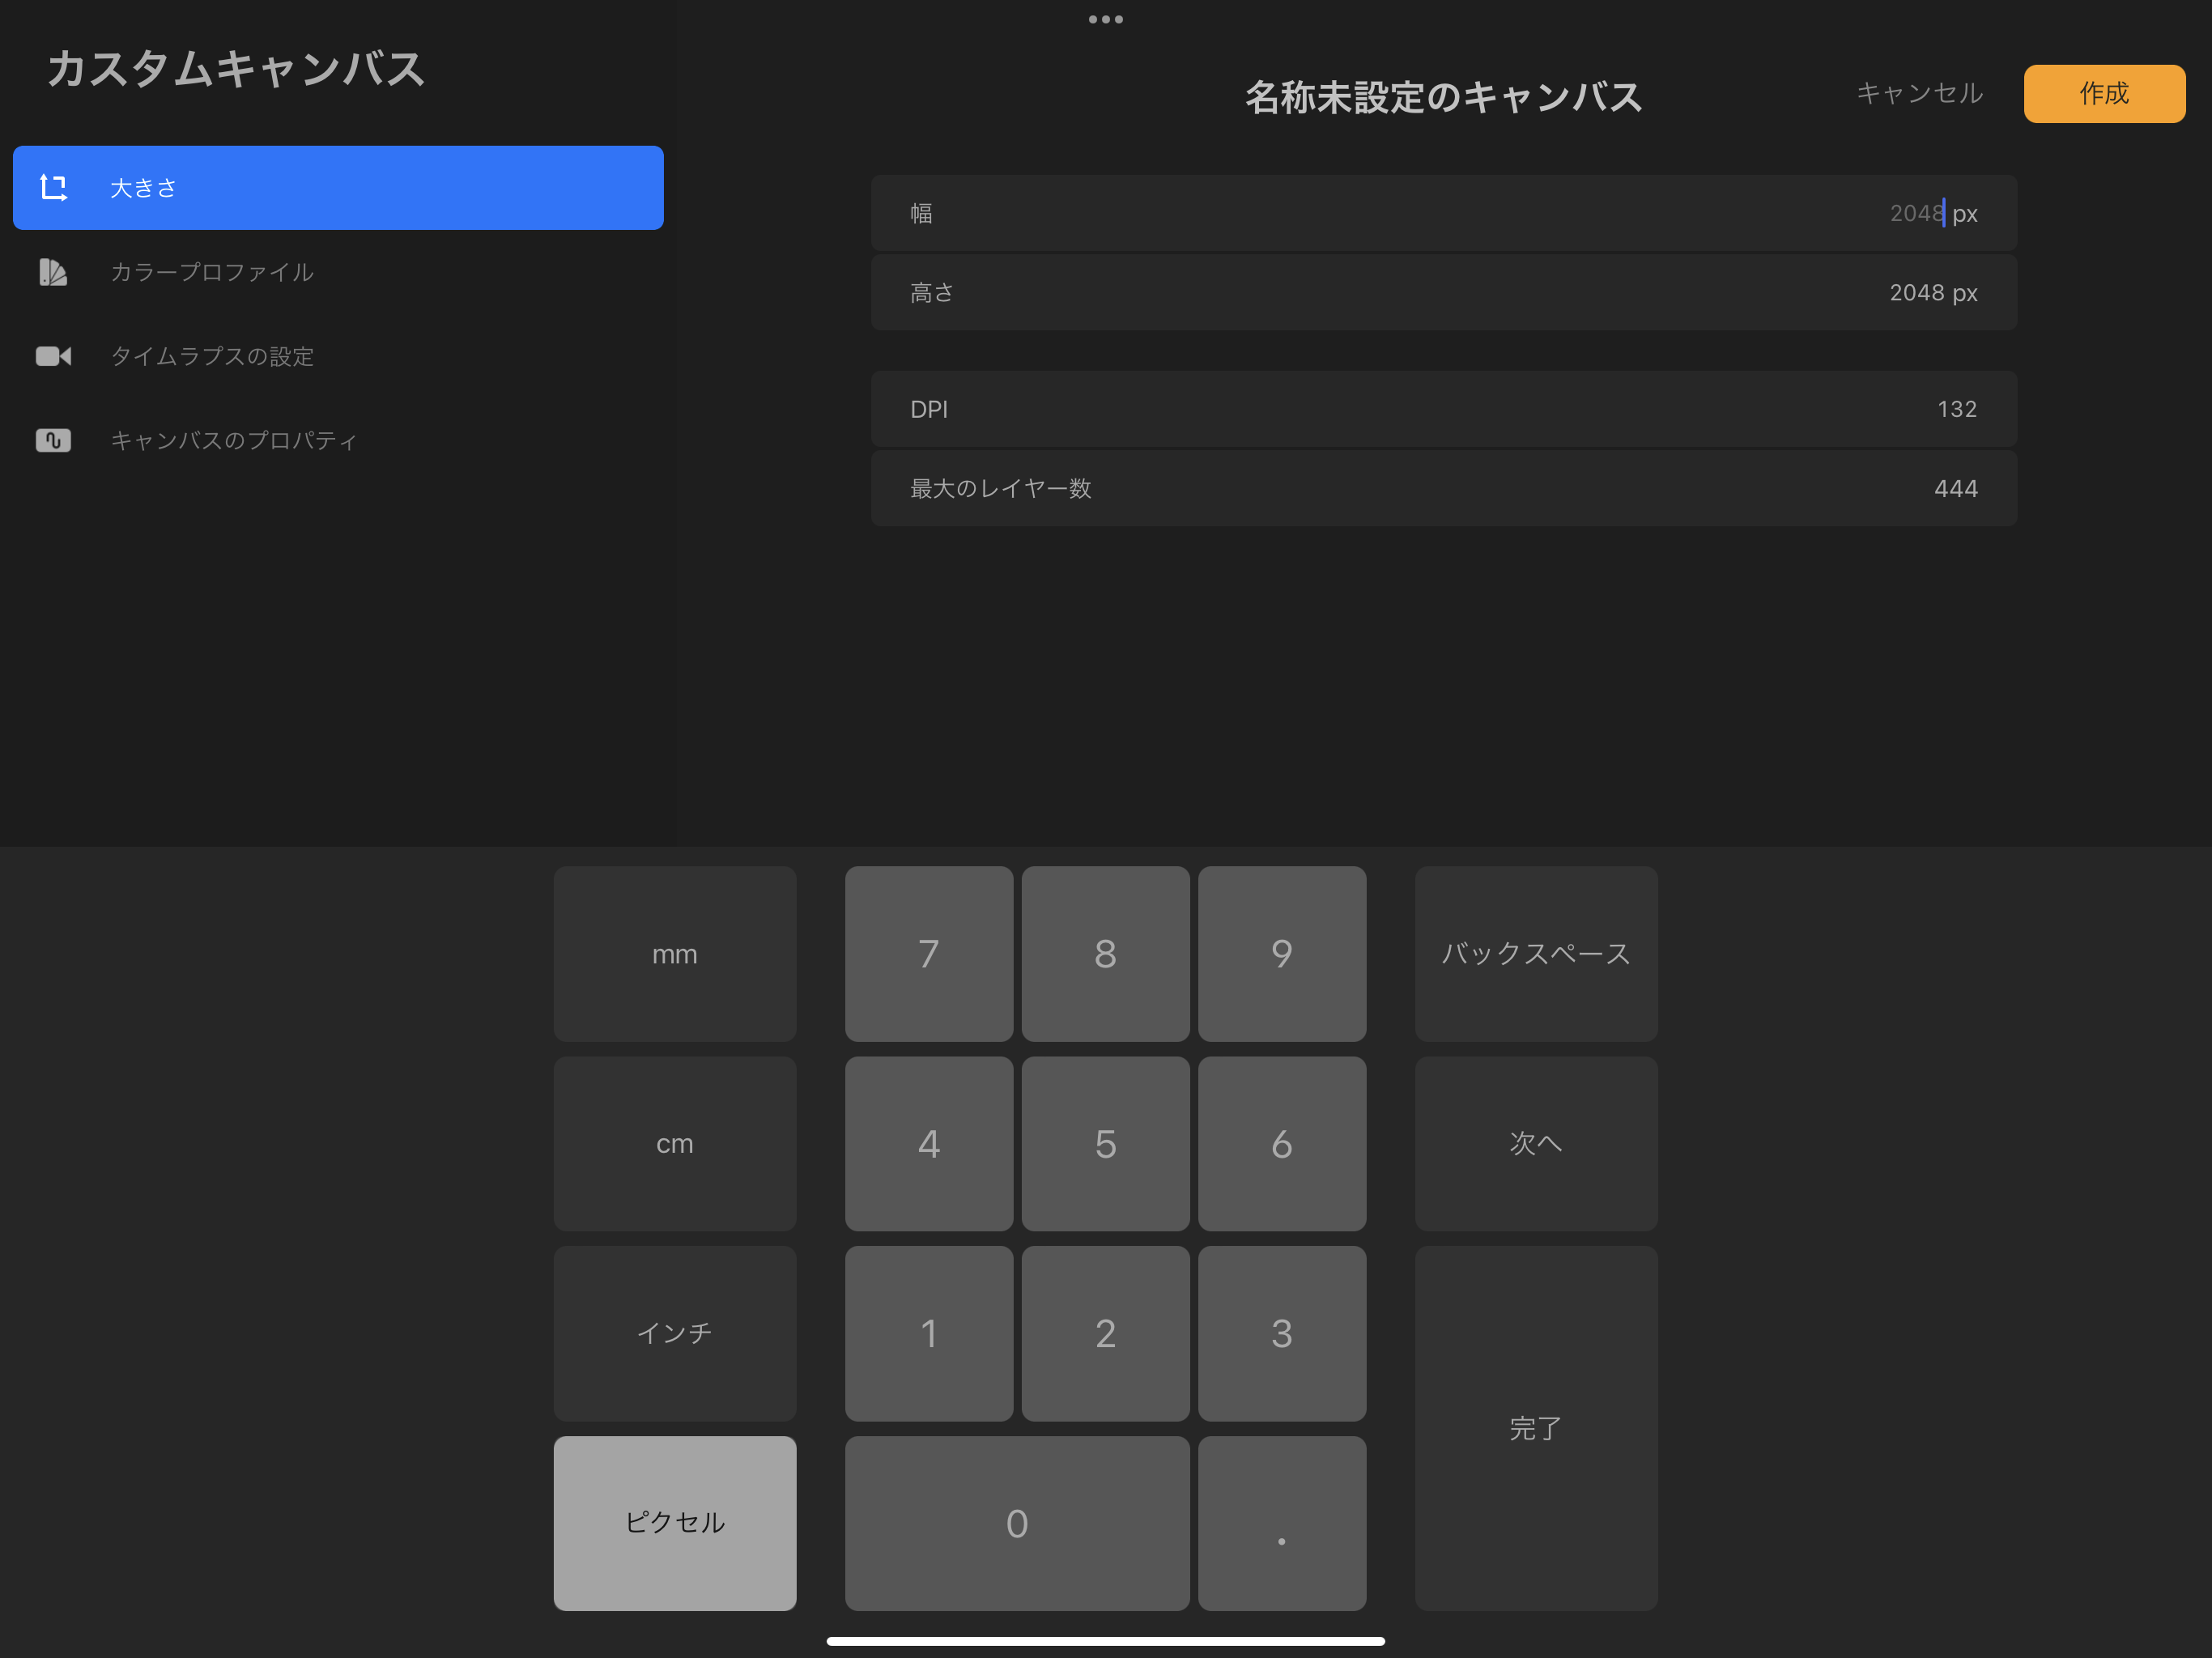The image size is (2212, 1658).
Task: Tap the 名称未設定のキャンバス title to rename
Action: pos(1443,97)
